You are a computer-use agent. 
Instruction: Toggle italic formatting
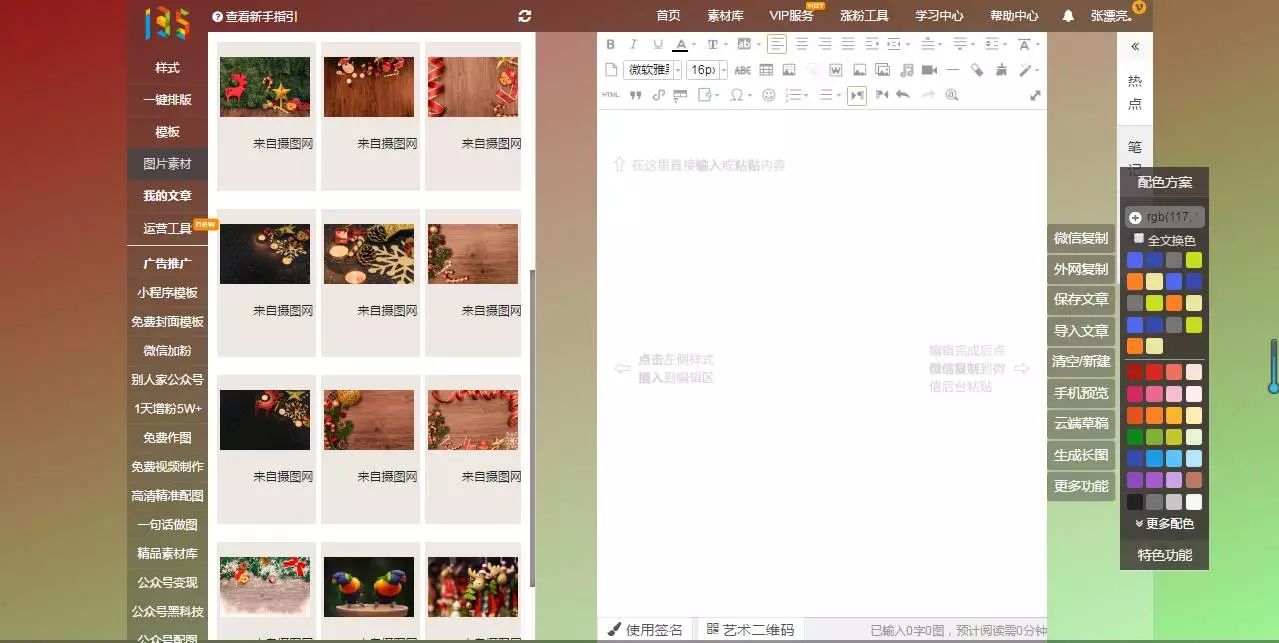click(x=634, y=44)
